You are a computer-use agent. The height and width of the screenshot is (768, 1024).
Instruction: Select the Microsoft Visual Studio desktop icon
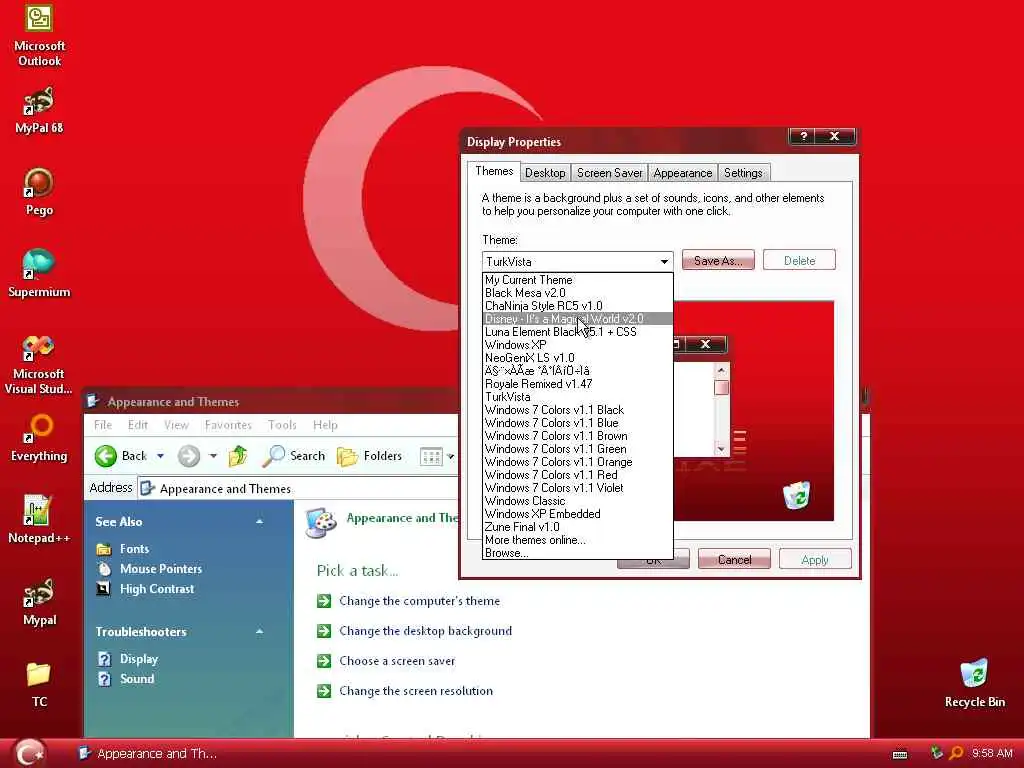(x=39, y=364)
